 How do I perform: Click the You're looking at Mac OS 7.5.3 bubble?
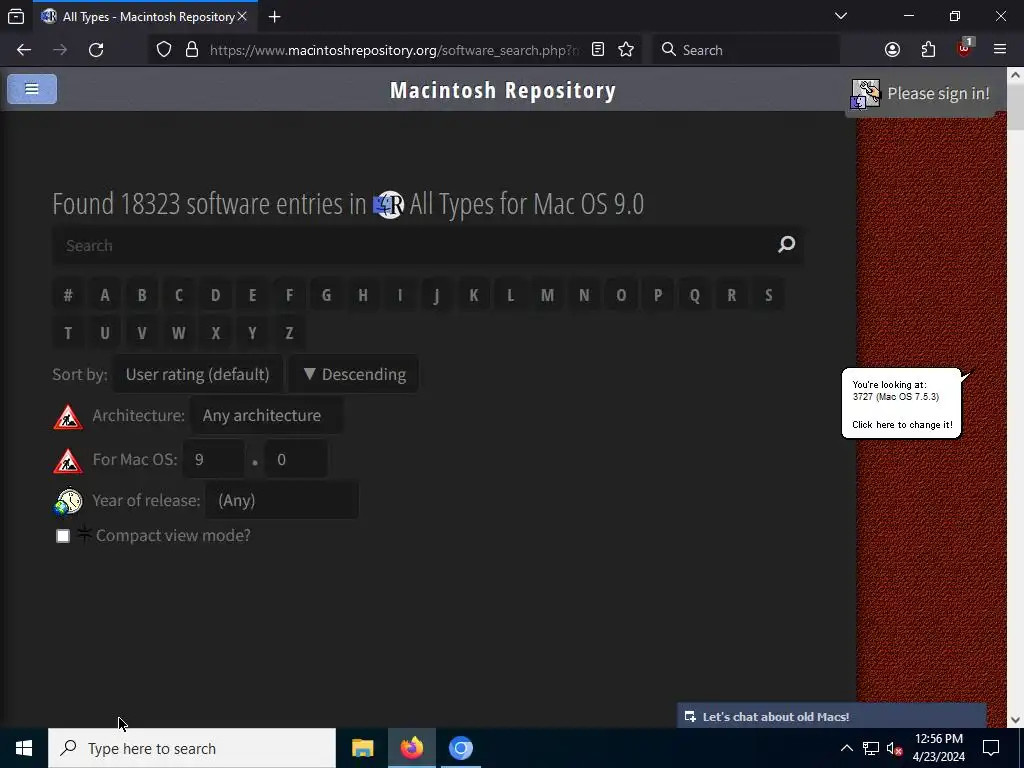901,404
